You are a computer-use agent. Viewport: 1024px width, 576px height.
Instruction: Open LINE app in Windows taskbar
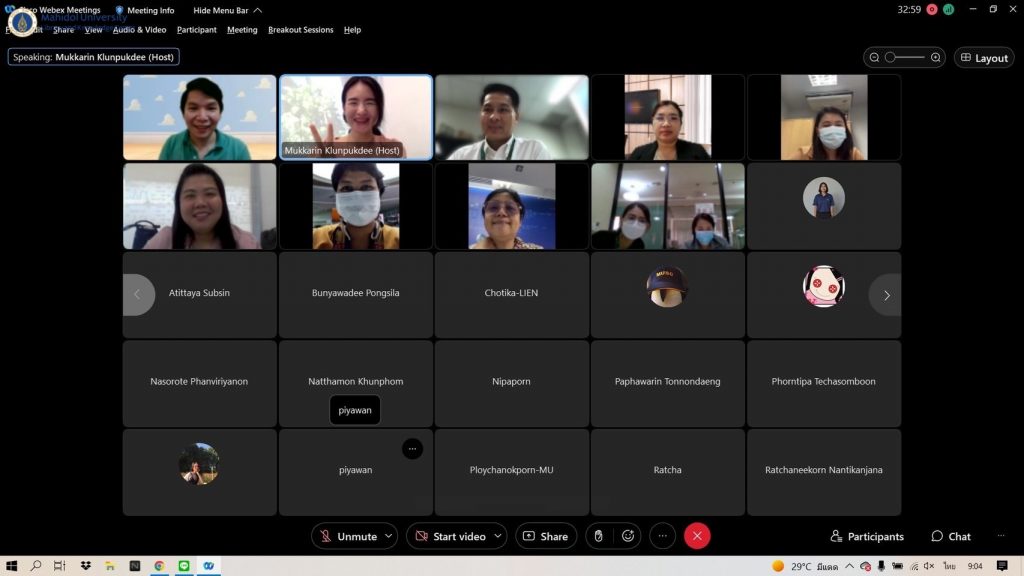pos(184,566)
